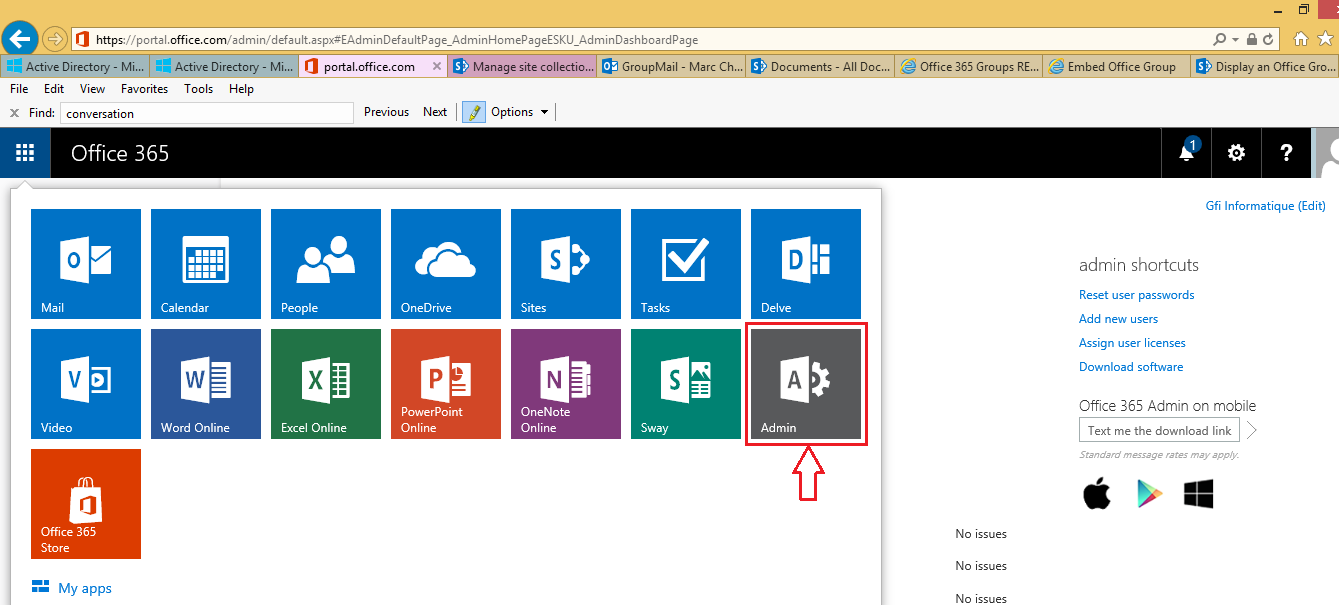Launch the Word Online tile

tap(206, 384)
